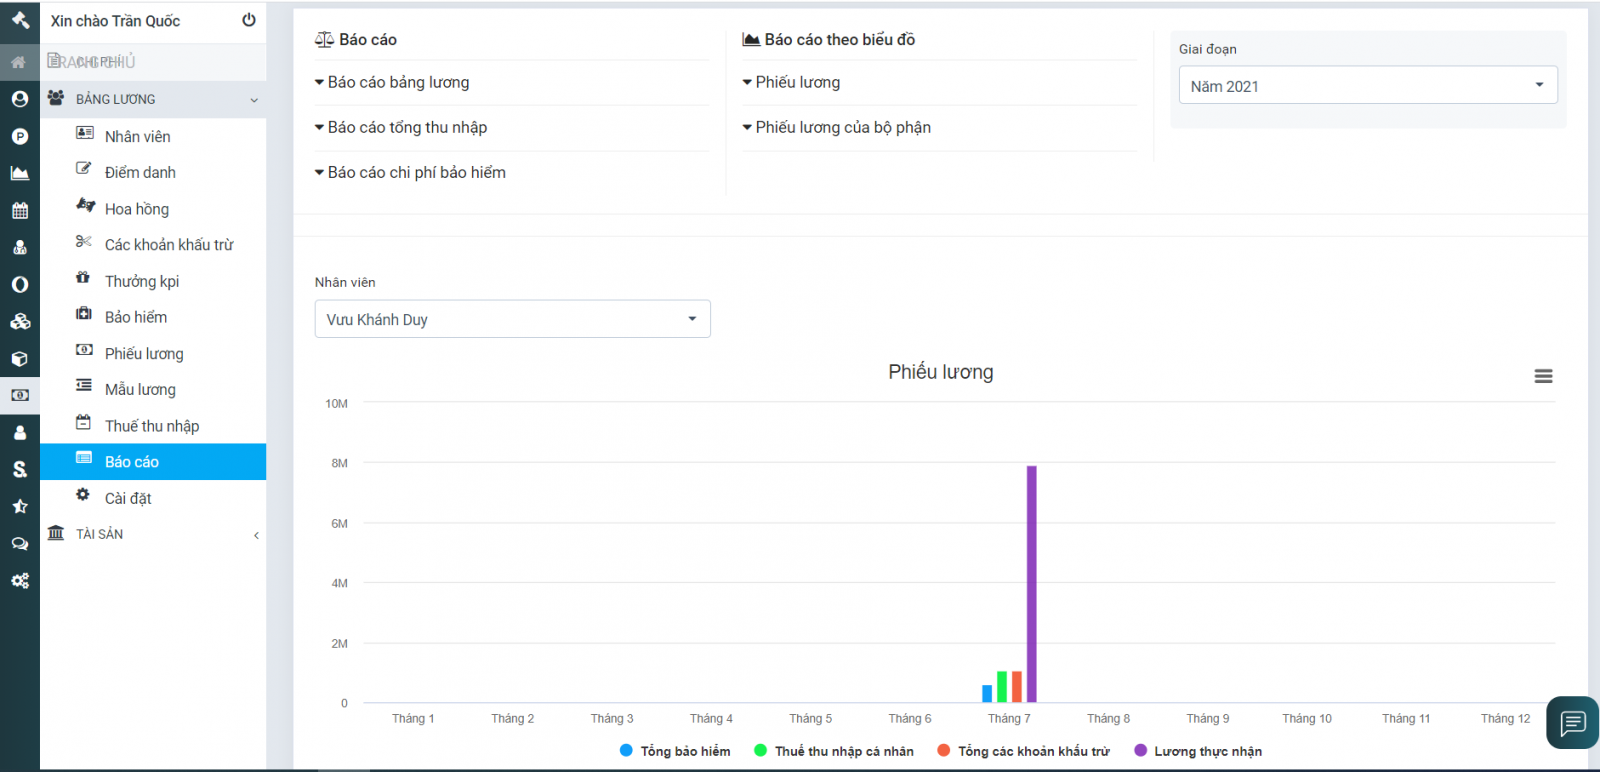This screenshot has width=1600, height=772.
Task: Open the chat support widget icon
Action: click(1572, 722)
